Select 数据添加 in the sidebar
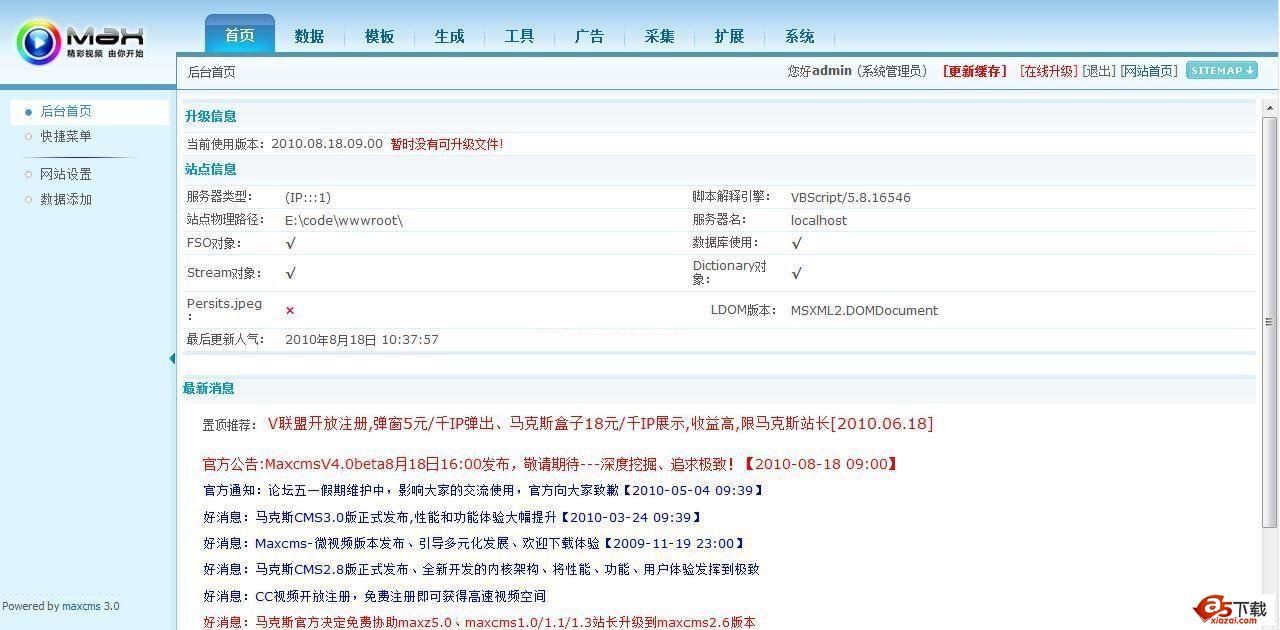 [x=66, y=199]
